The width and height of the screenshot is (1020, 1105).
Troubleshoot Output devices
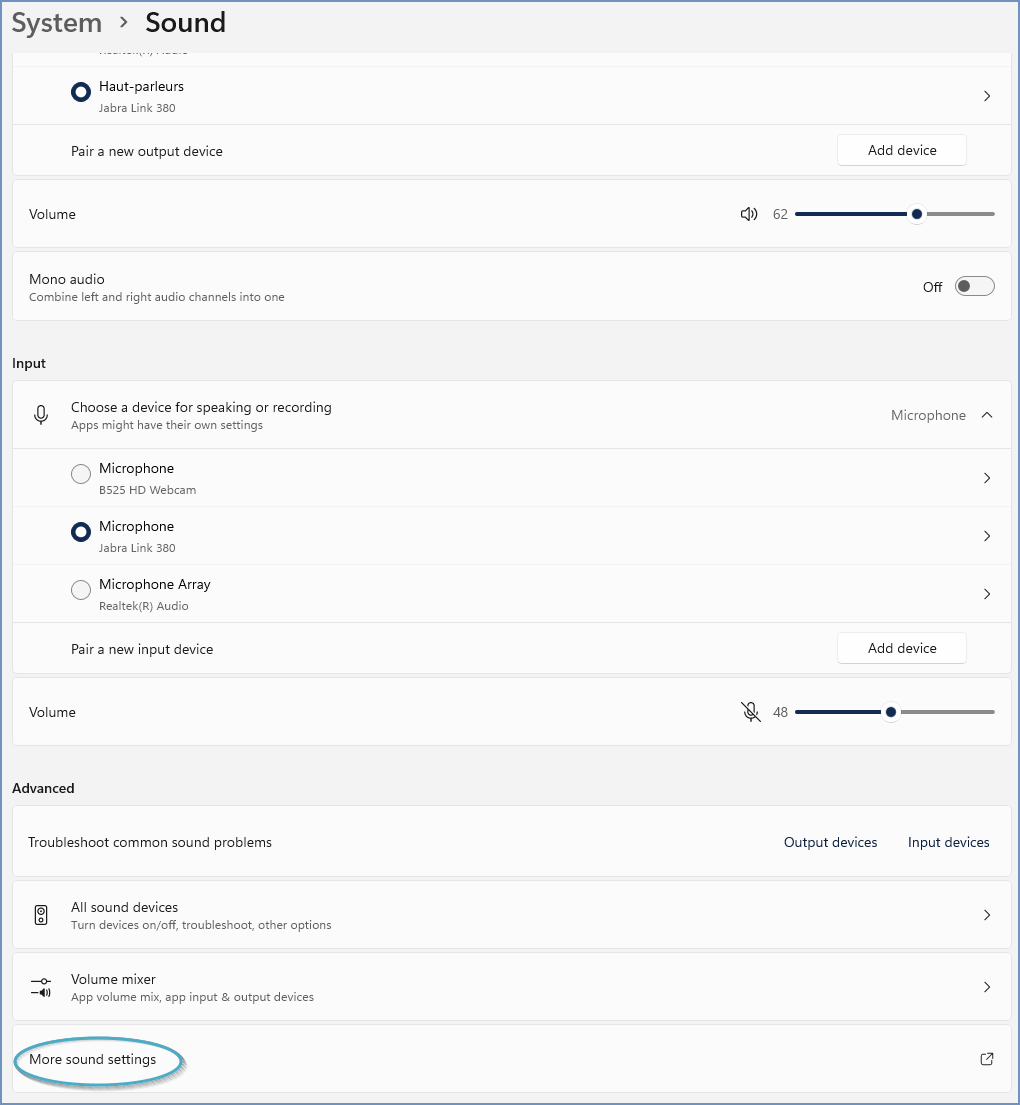pos(830,842)
